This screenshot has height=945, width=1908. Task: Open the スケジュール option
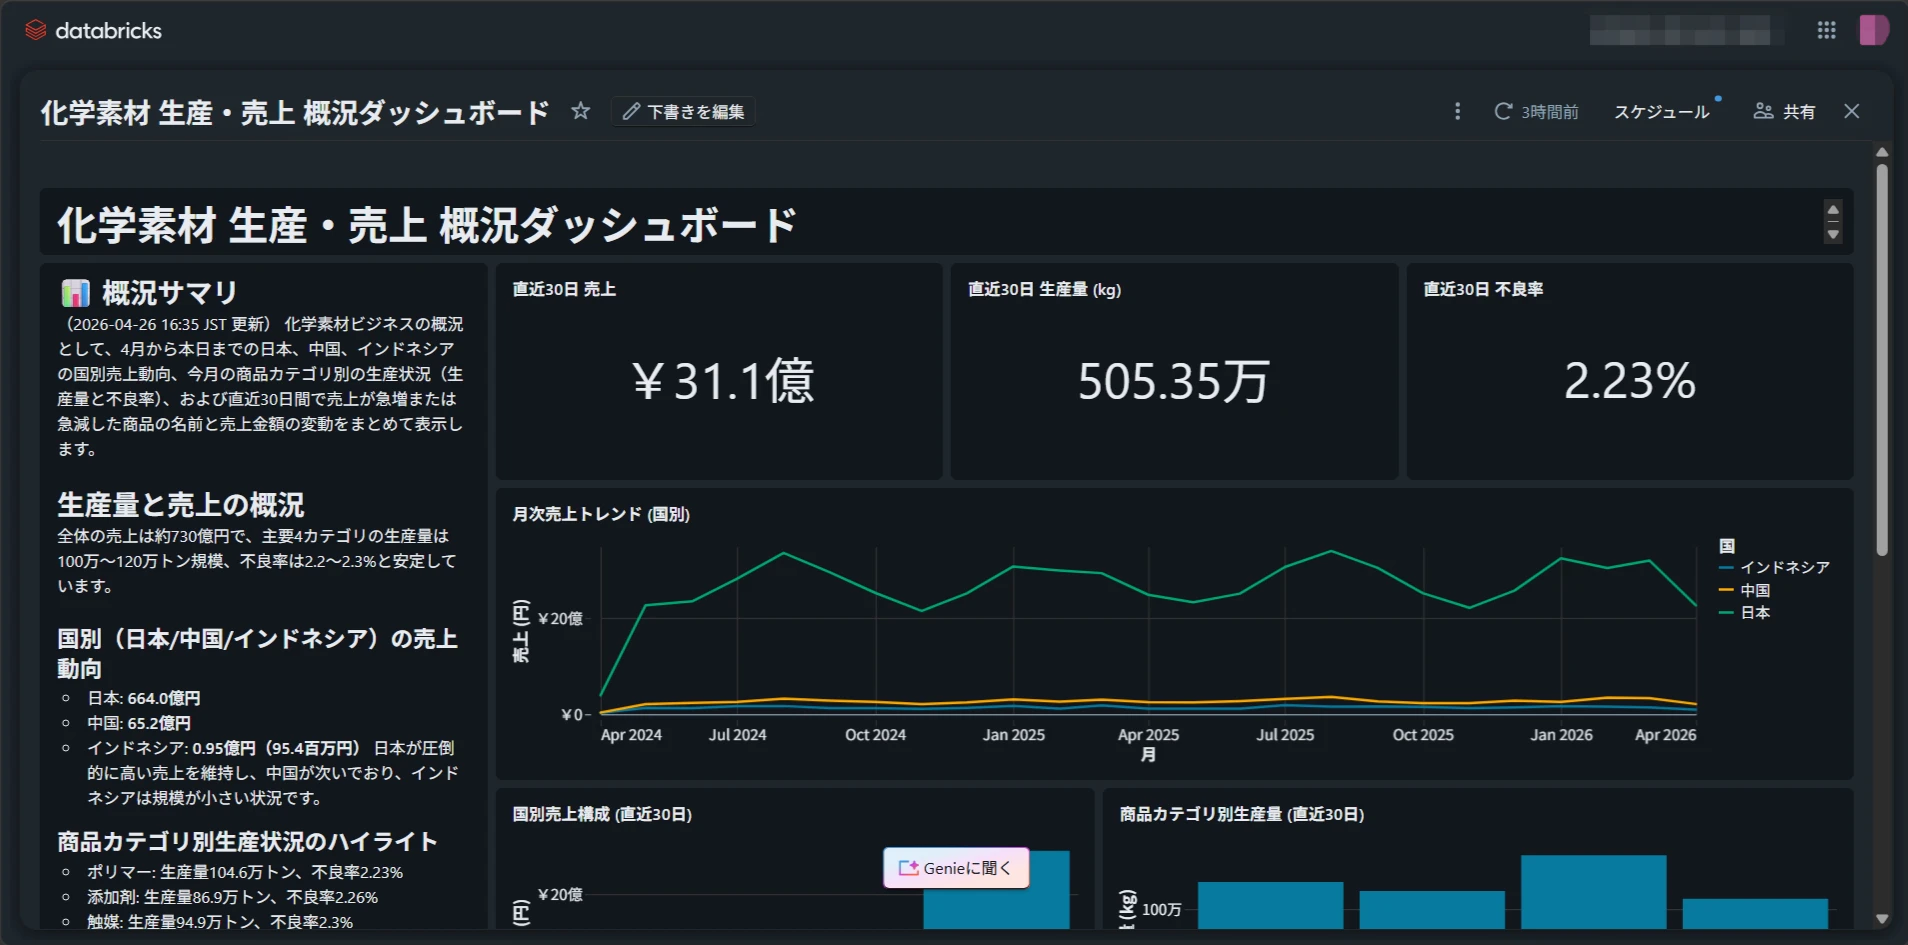1662,111
